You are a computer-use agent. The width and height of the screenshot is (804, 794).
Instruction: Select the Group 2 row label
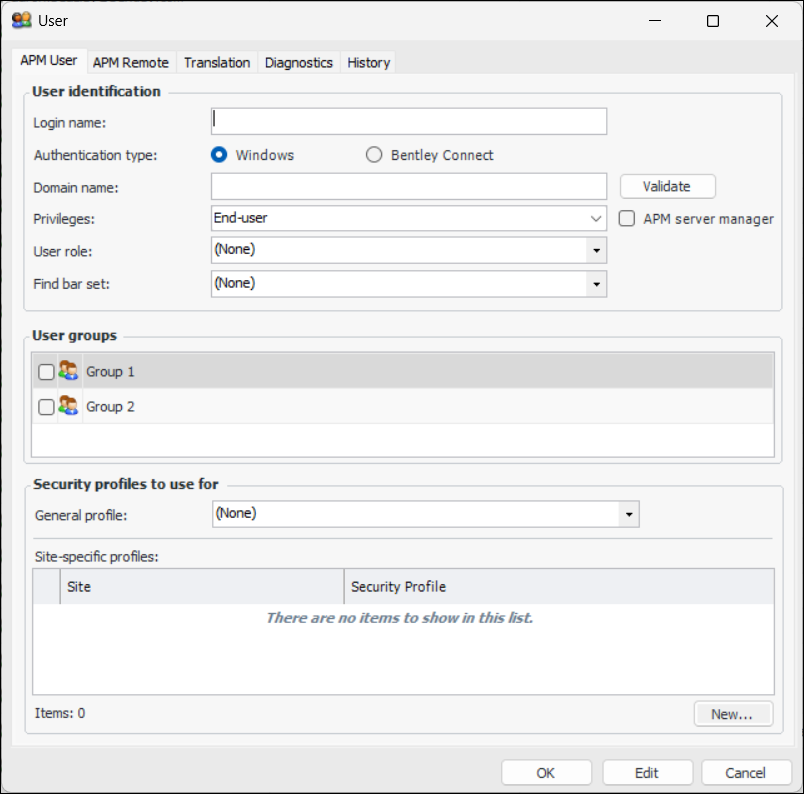click(110, 407)
